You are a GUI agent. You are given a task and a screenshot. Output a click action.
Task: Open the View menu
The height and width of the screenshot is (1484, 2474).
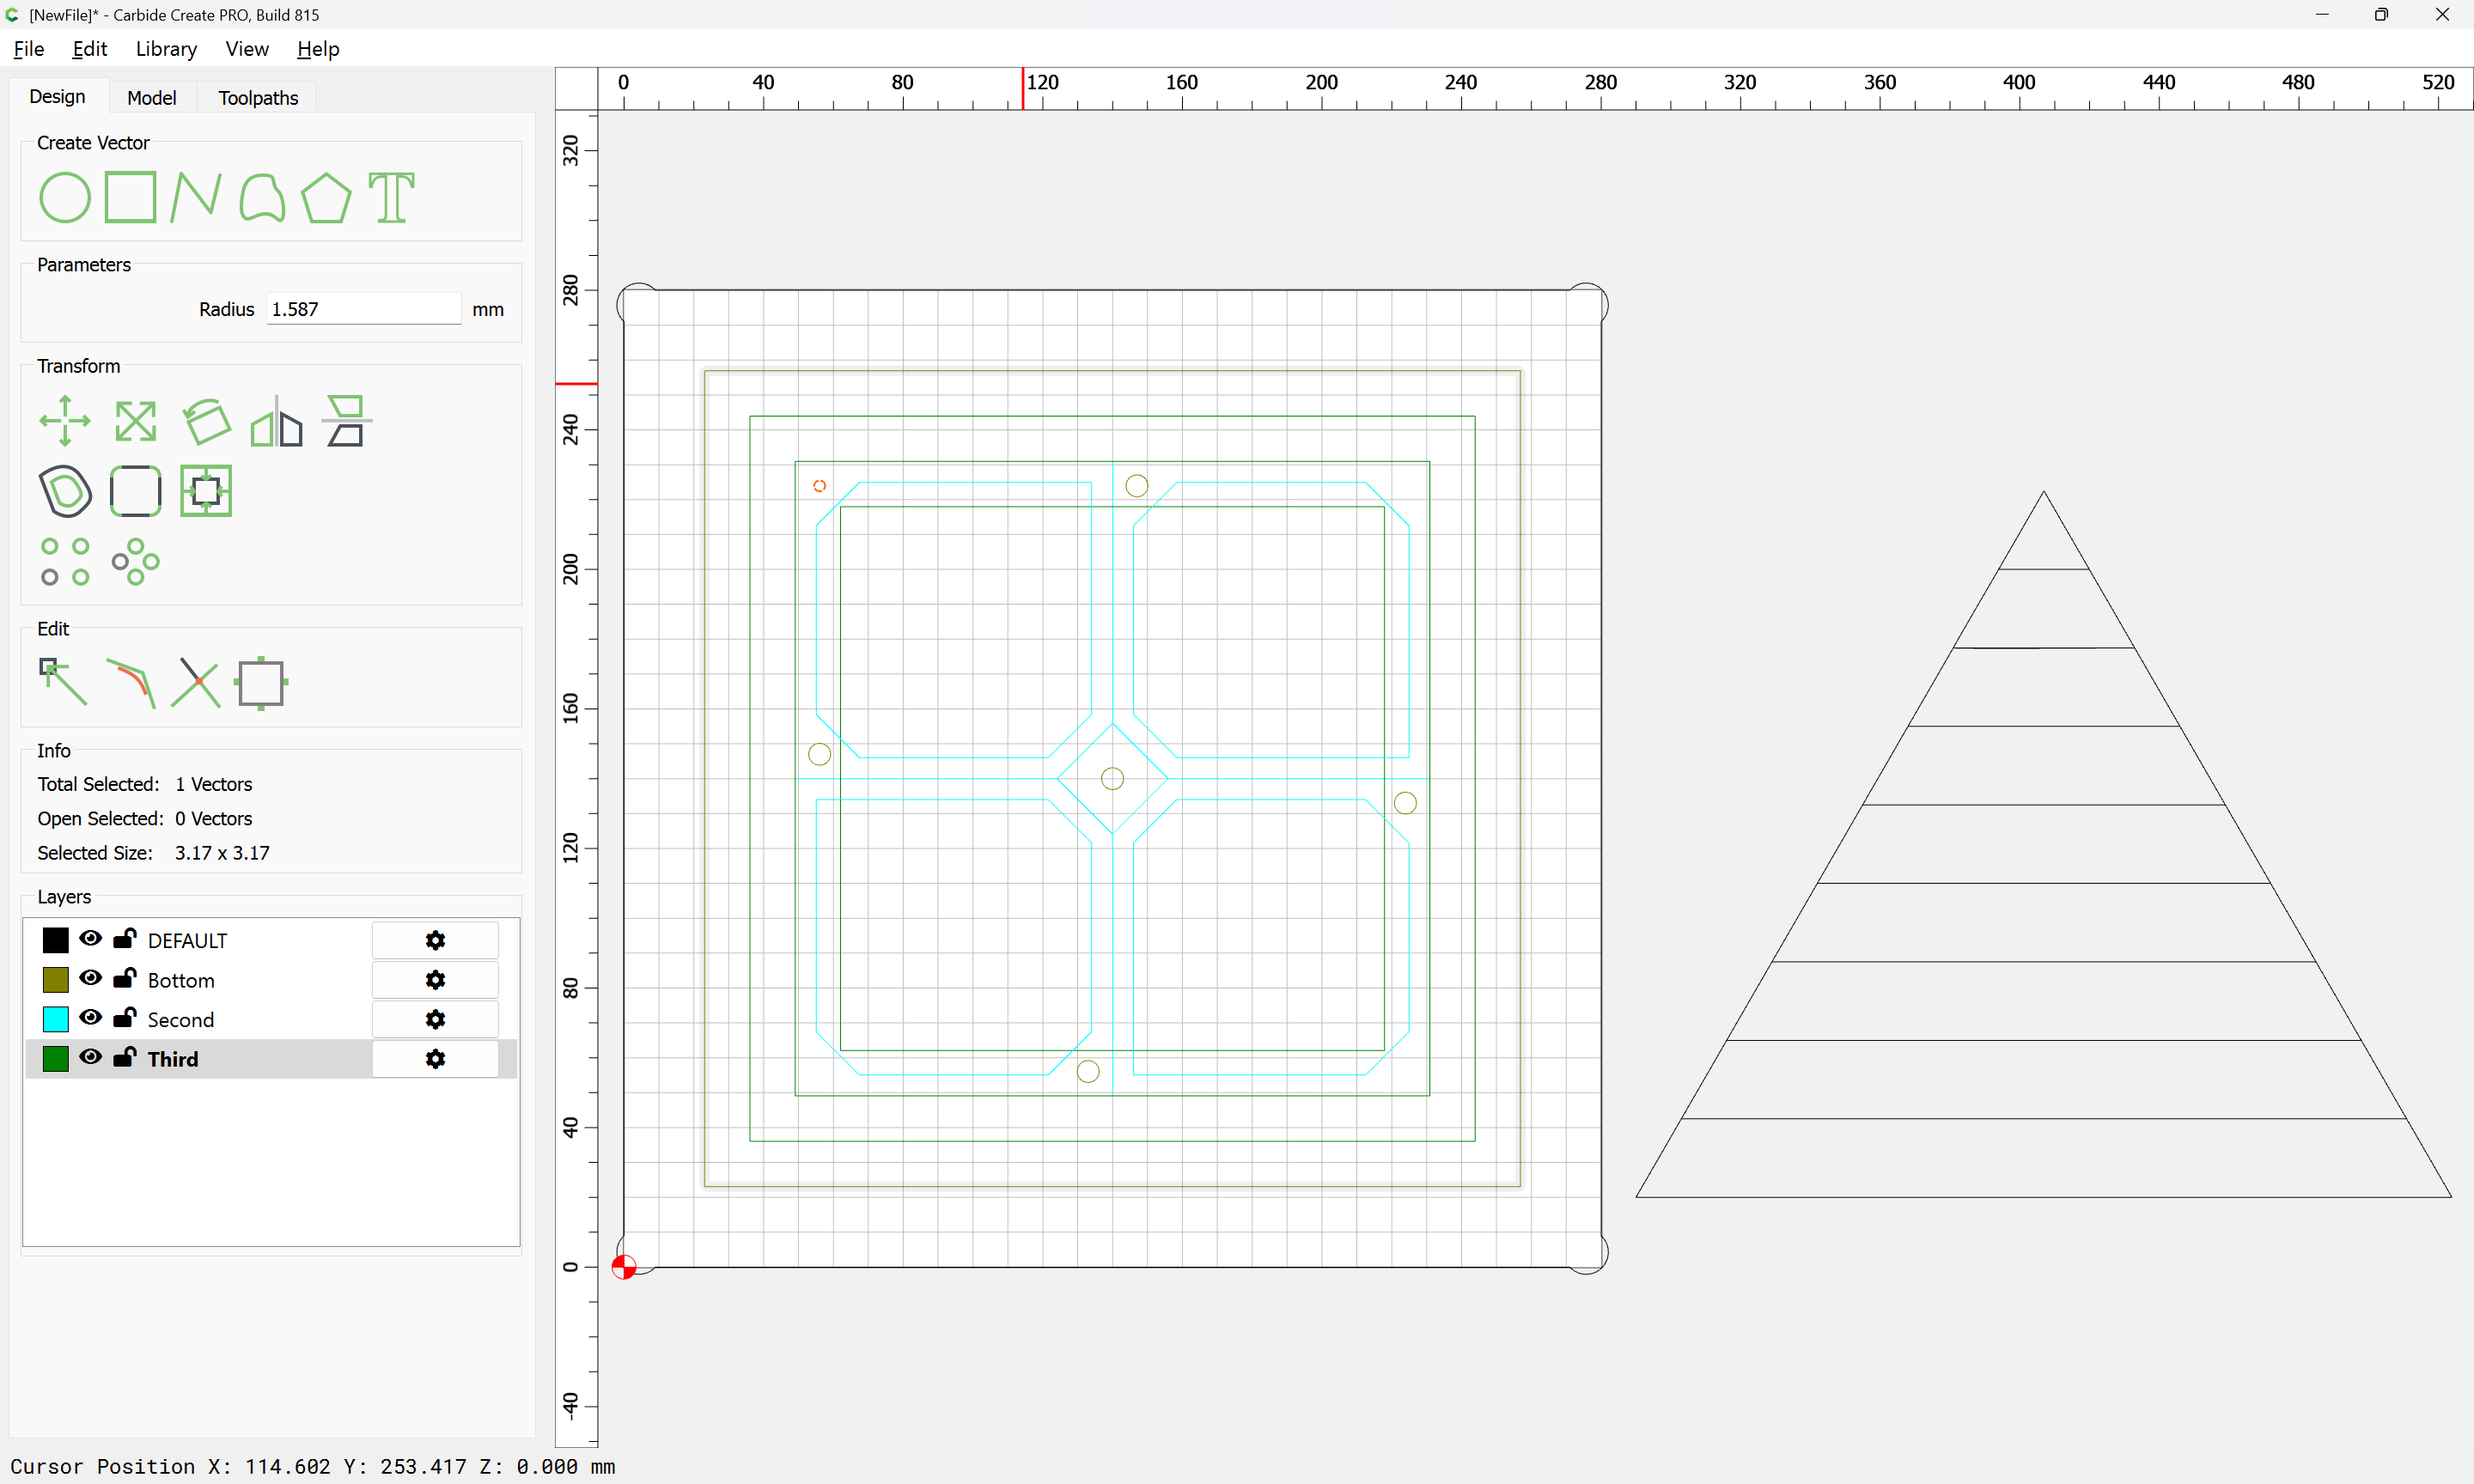(247, 49)
